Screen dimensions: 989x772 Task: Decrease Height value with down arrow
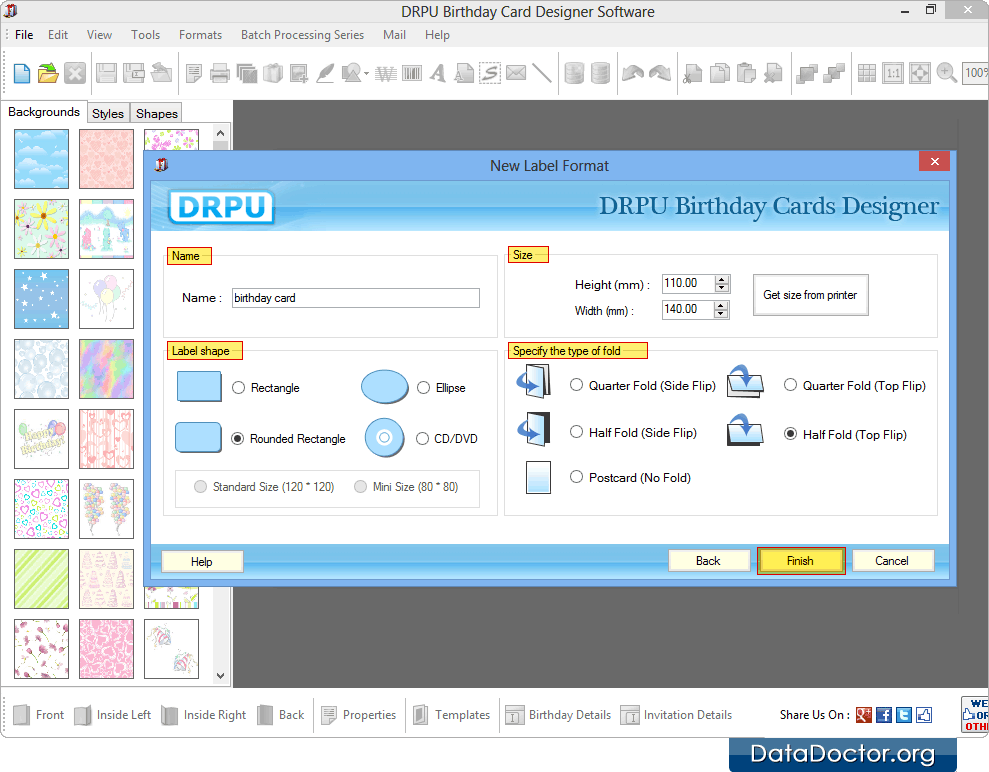coord(722,288)
